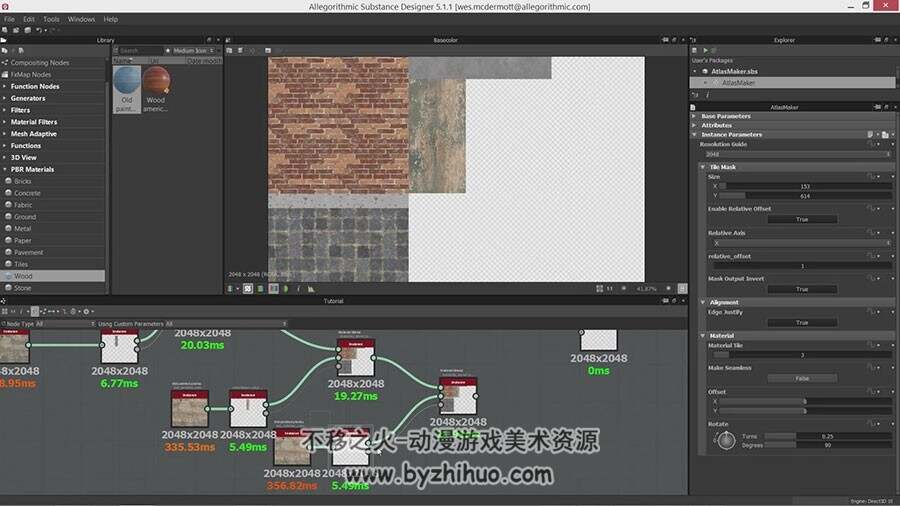Toggle Mask Output Invert True button
This screenshot has height=506, width=900.
pyautogui.click(x=802, y=289)
